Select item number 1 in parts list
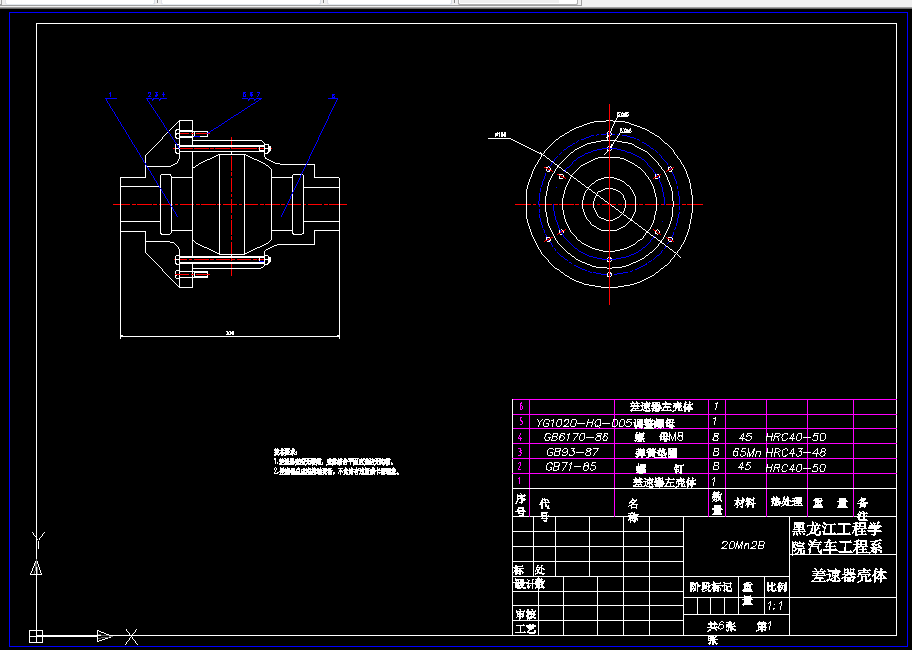This screenshot has height=650, width=912. (520, 481)
